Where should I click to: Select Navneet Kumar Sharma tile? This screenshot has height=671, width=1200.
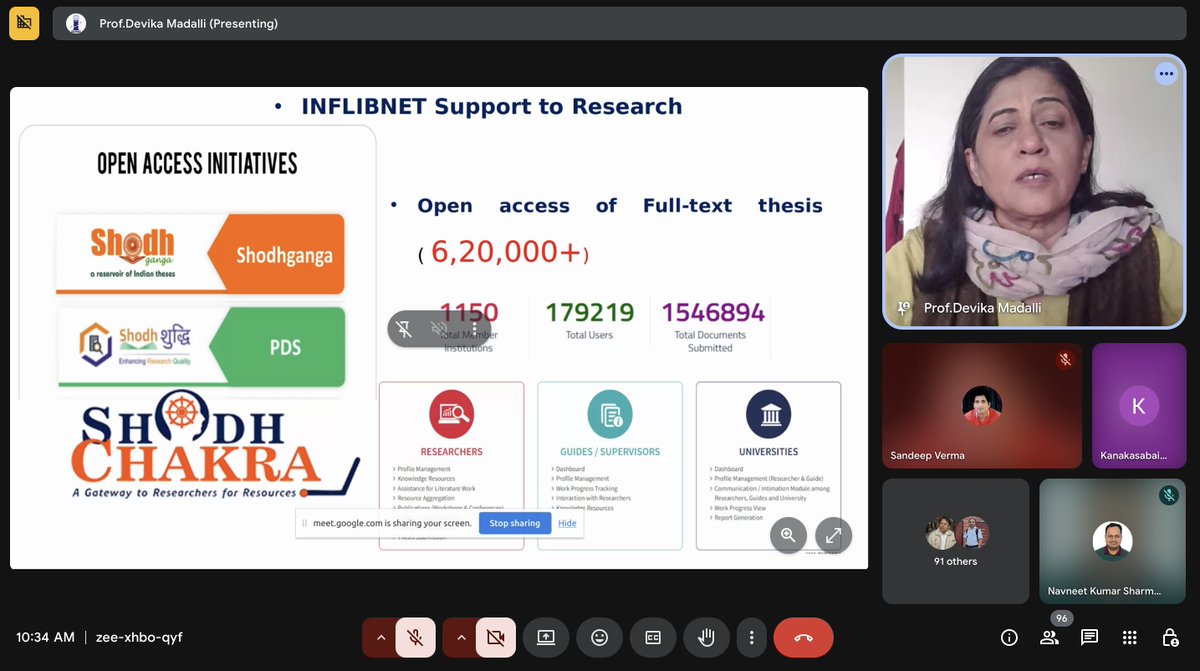[1112, 541]
